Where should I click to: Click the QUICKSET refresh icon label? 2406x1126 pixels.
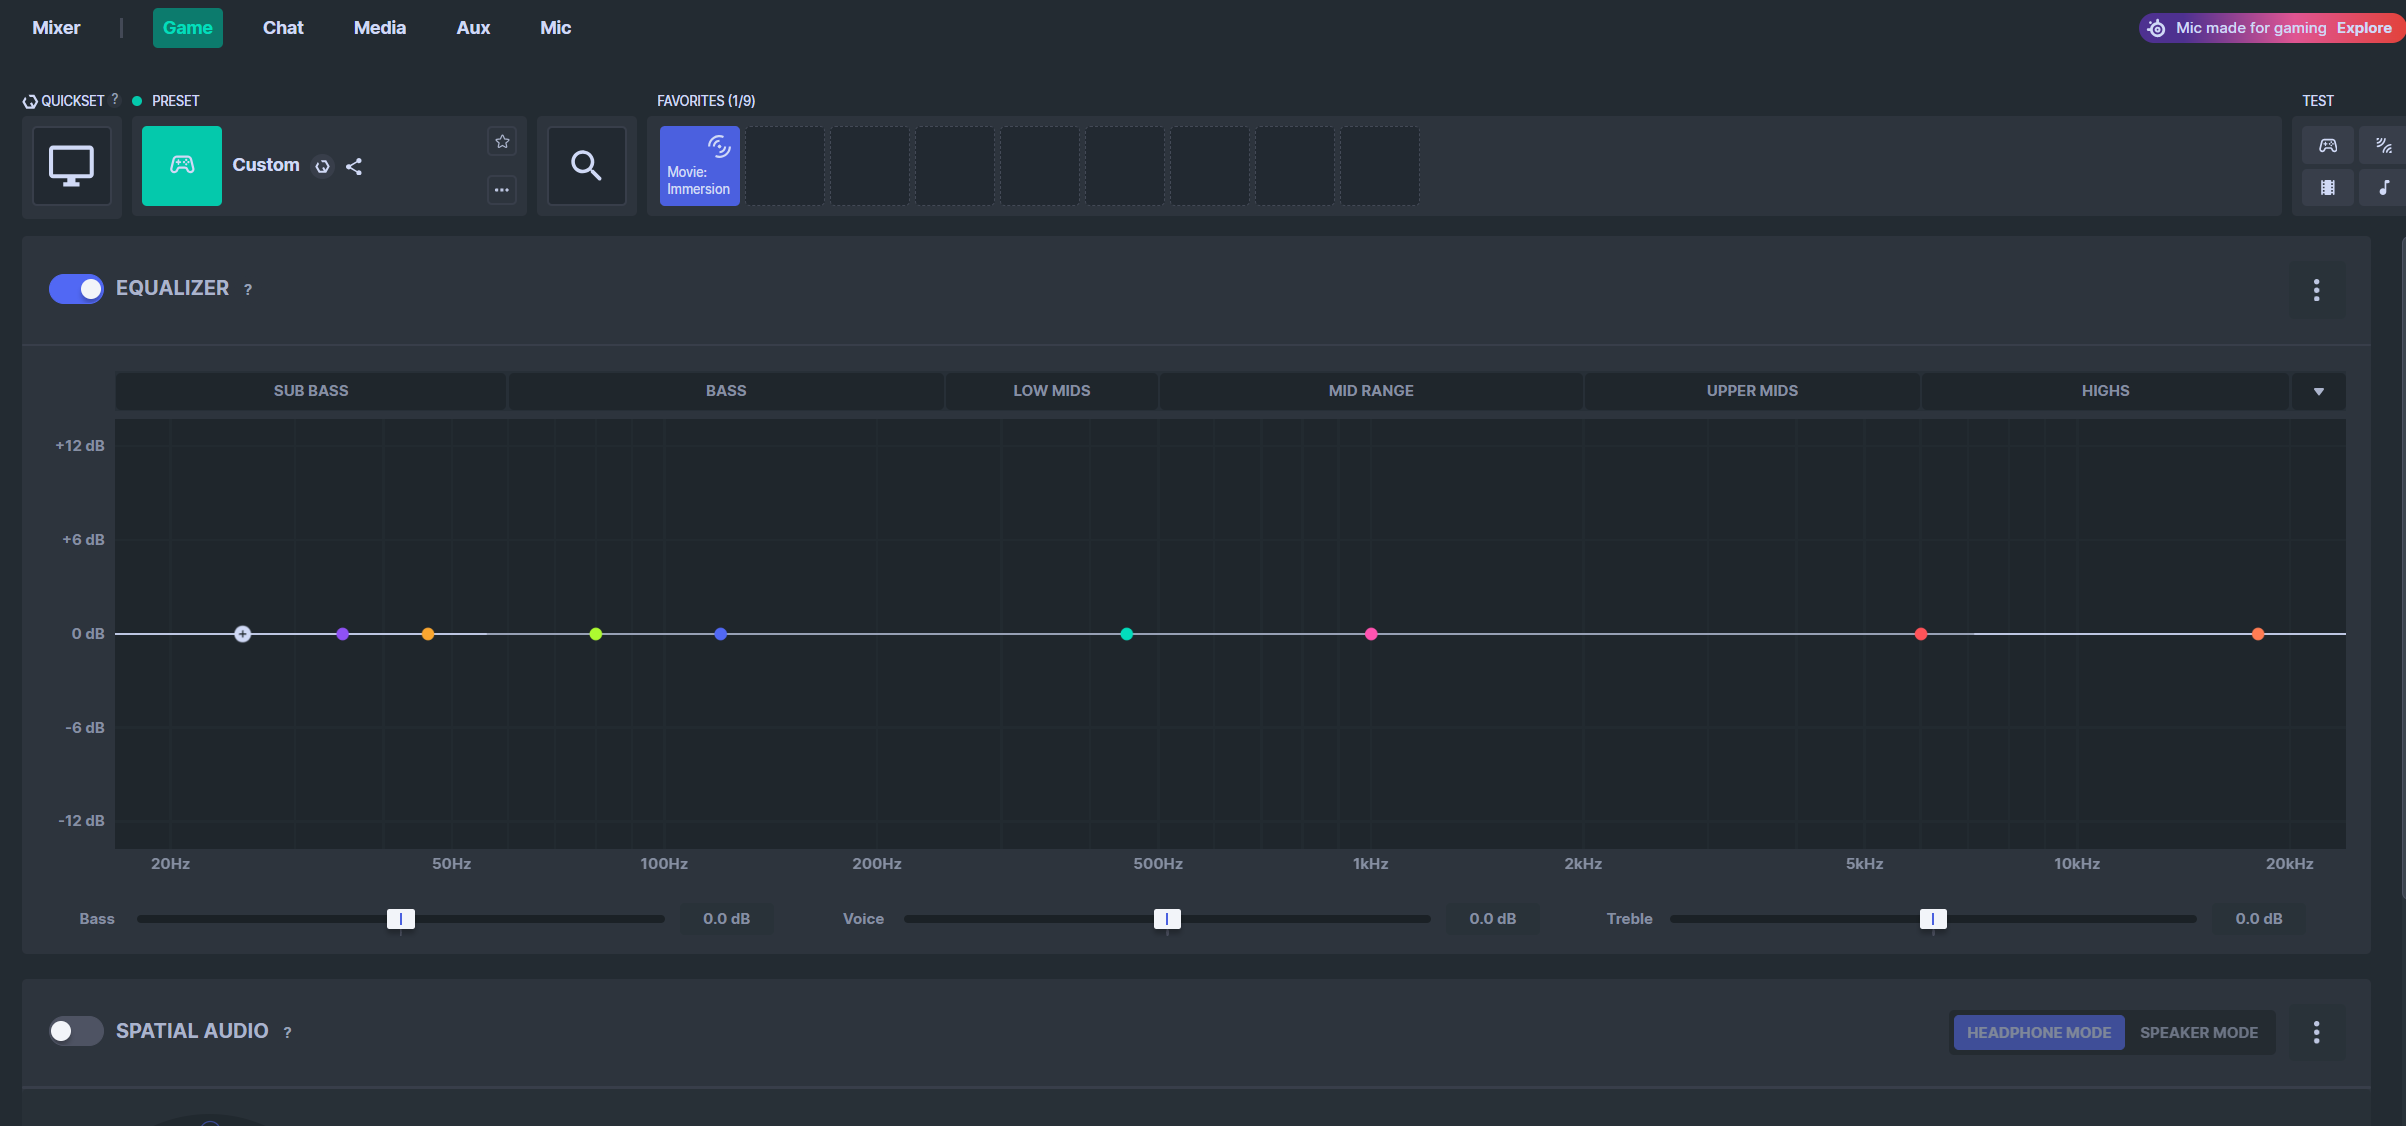[30, 101]
